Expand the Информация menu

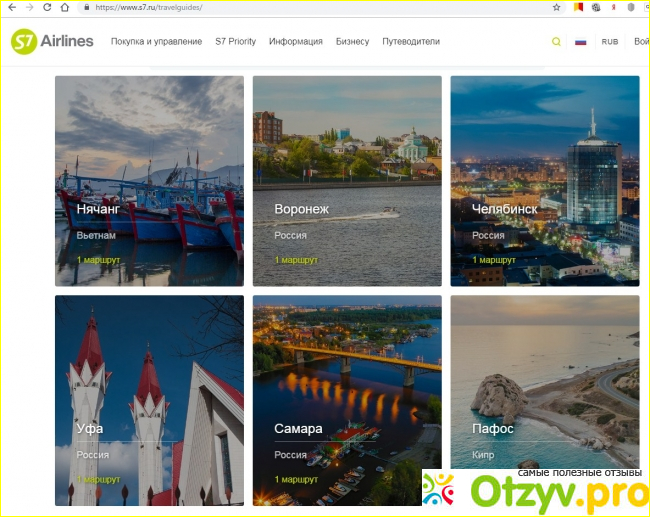[x=295, y=42]
